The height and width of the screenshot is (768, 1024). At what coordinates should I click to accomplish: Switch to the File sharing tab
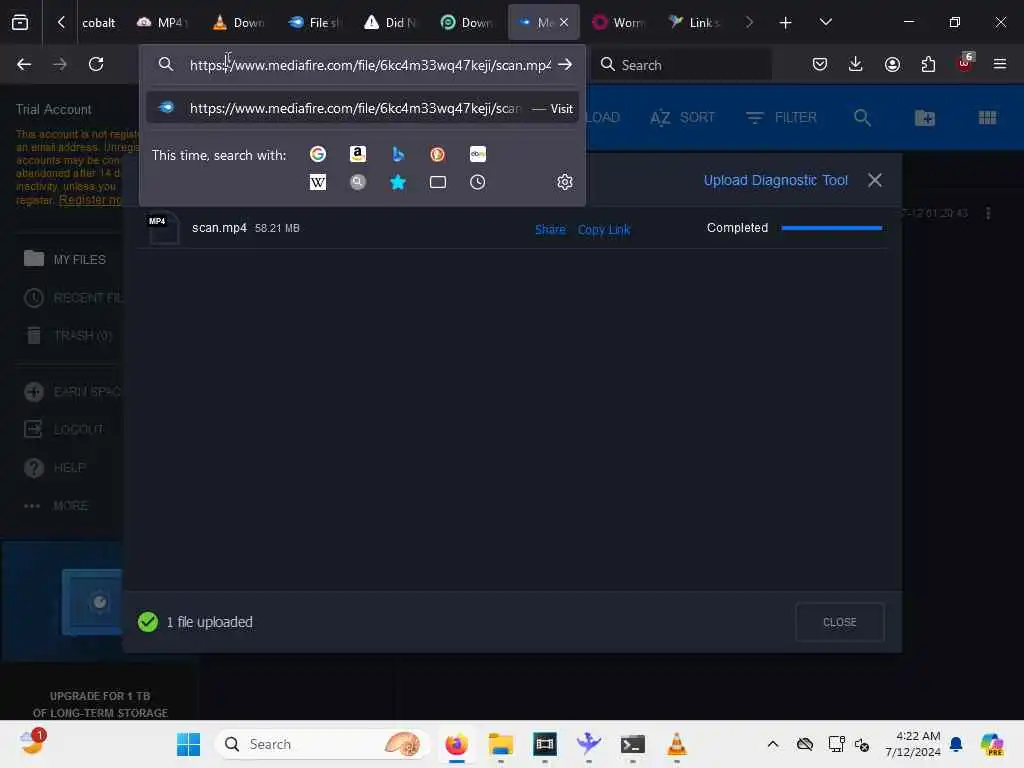(315, 22)
